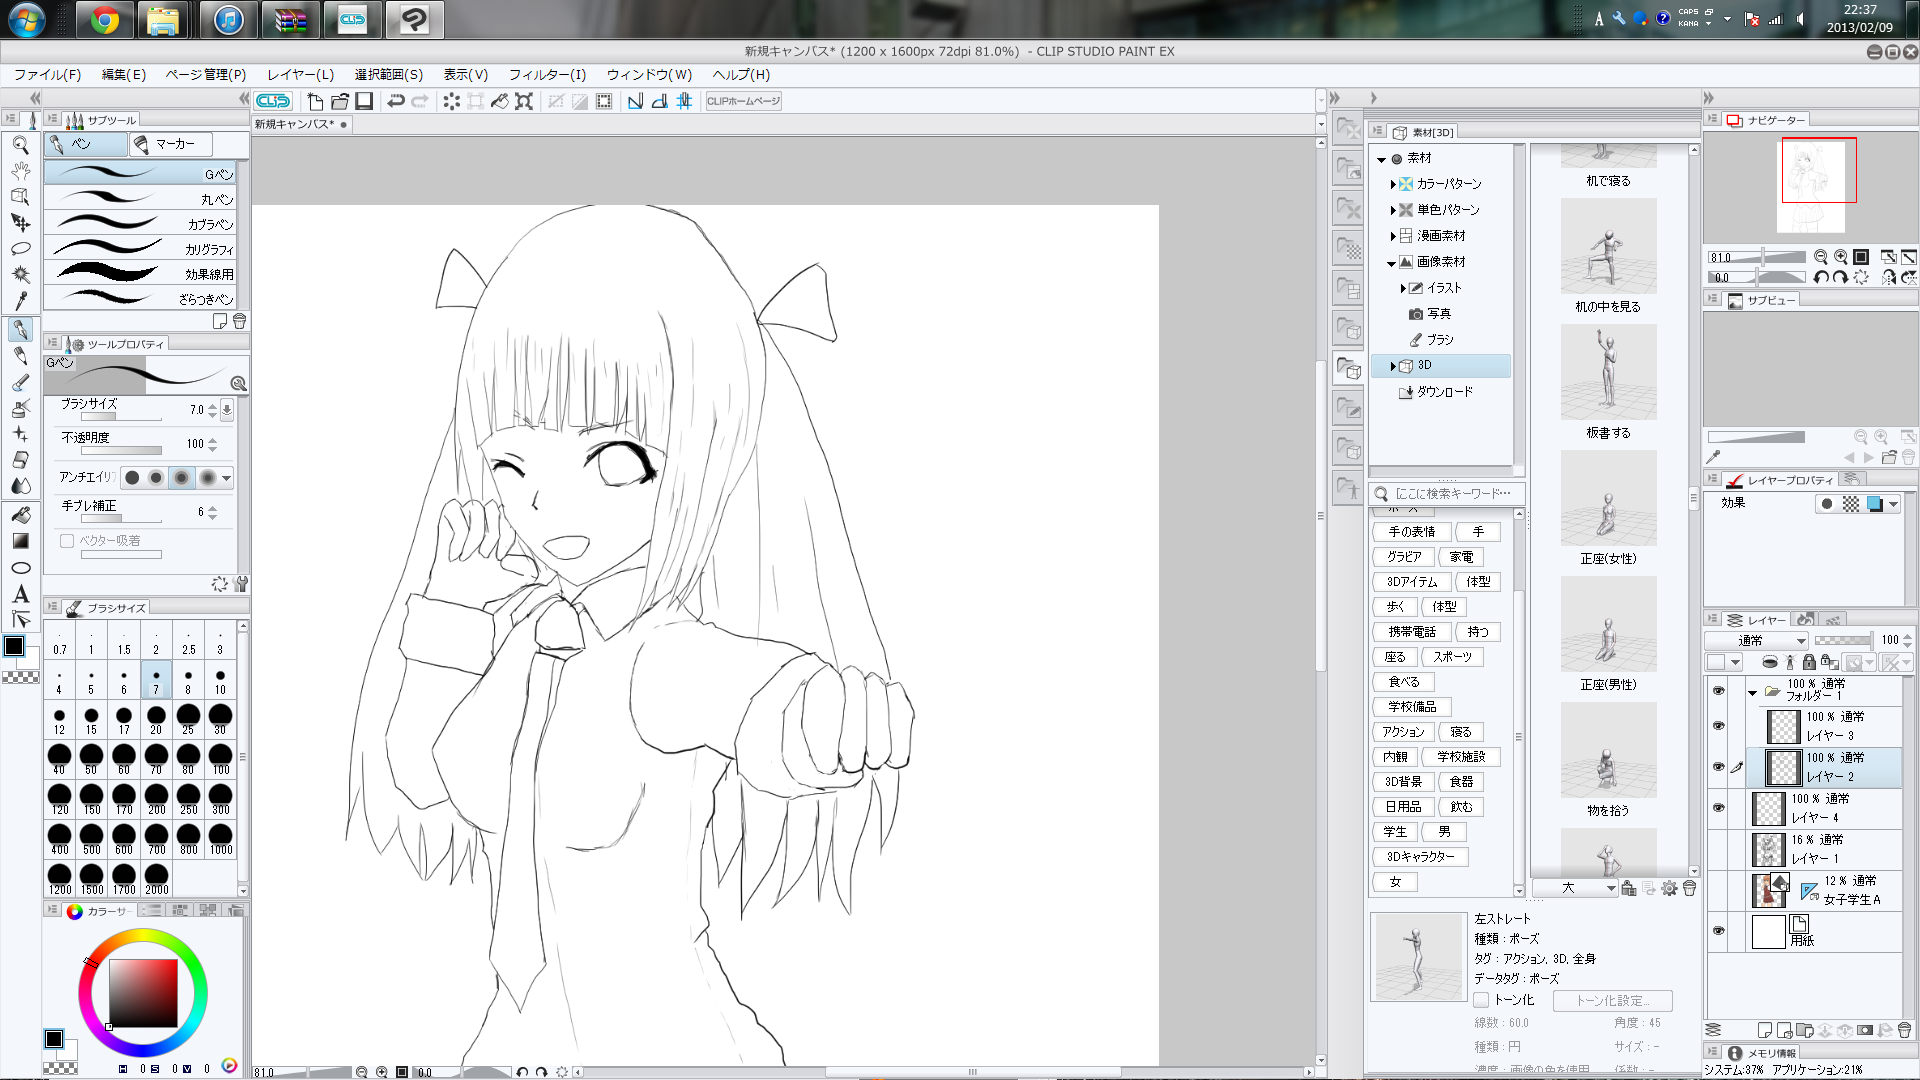Select the Hand move tool

20,171
